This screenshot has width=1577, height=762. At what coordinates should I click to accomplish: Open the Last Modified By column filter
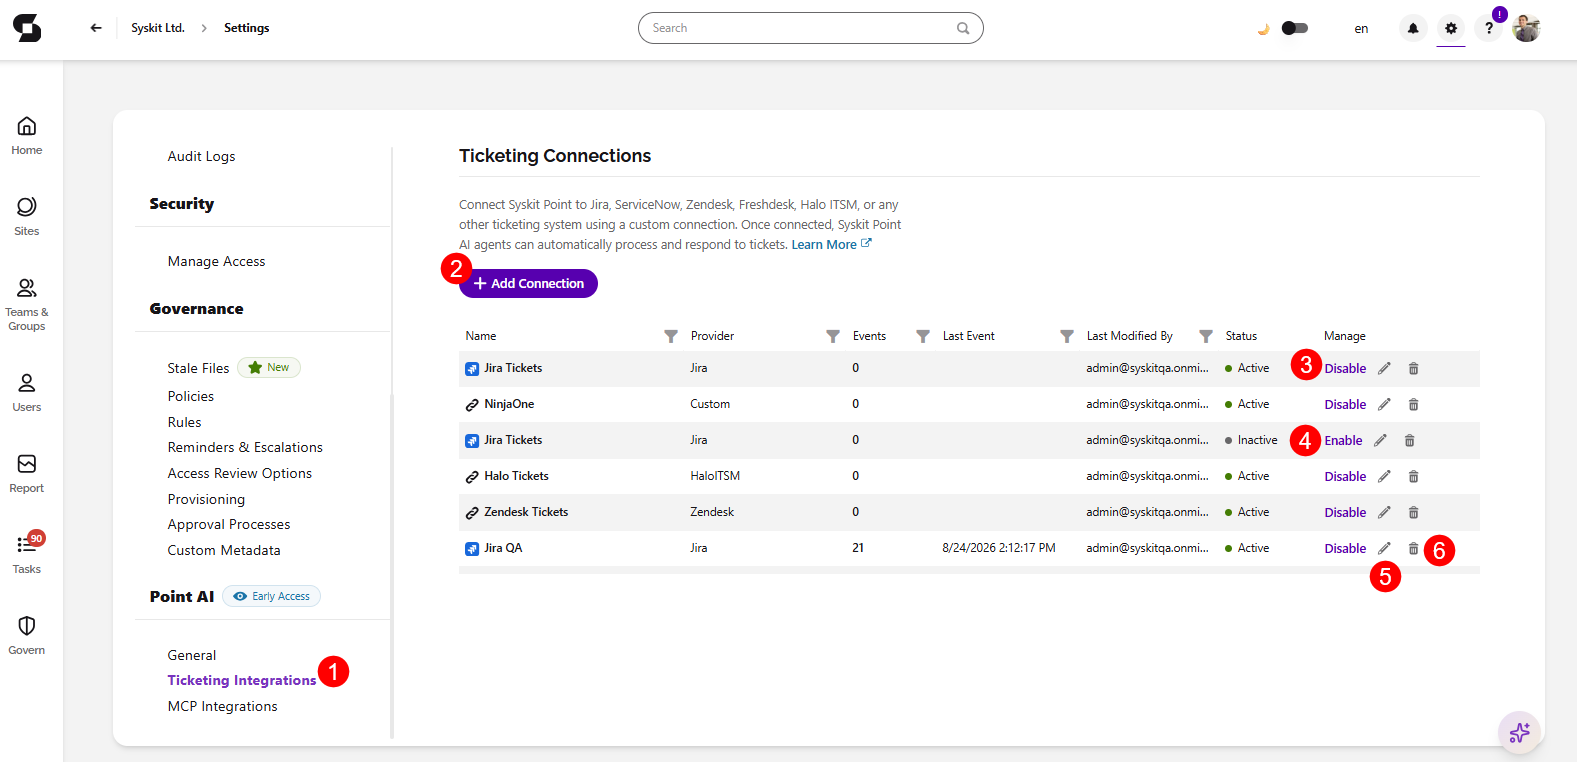click(1206, 336)
